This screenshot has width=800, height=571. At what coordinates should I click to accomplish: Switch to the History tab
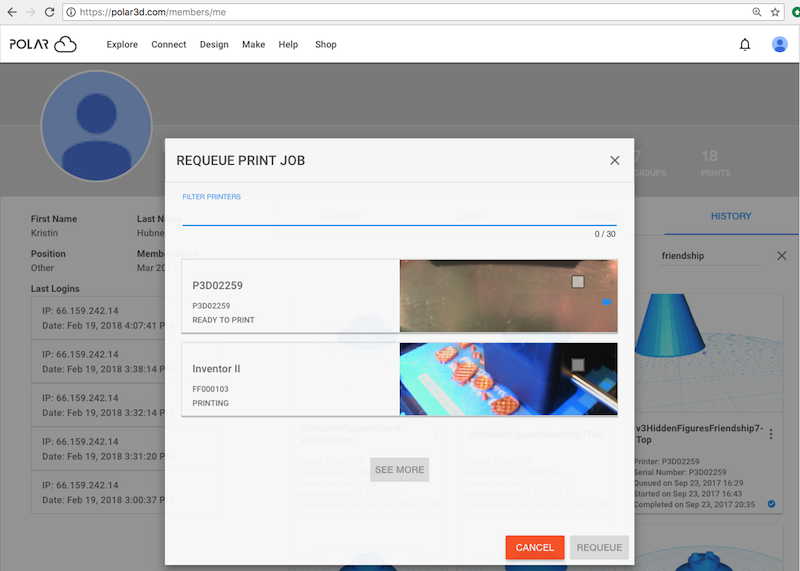(x=731, y=216)
